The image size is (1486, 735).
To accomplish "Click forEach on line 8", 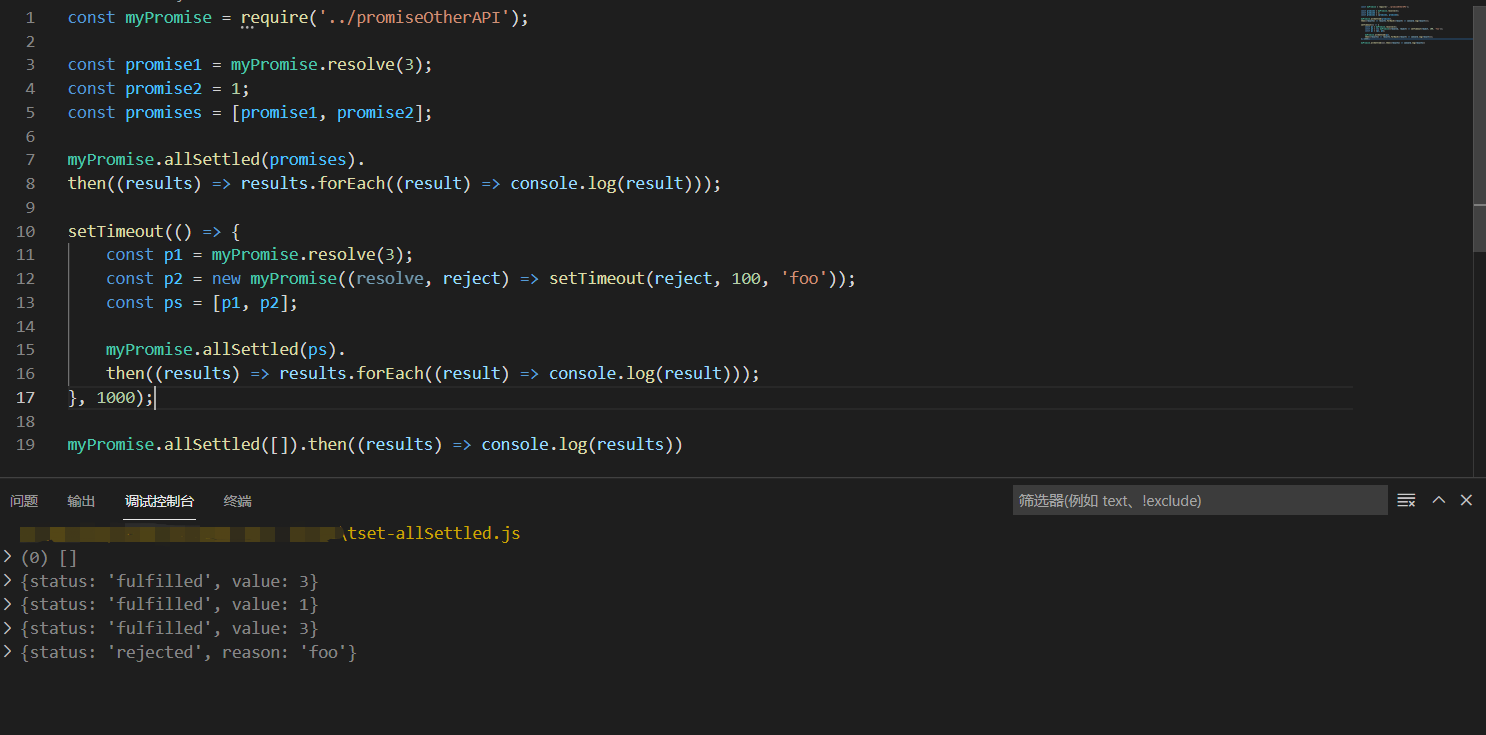I will pos(352,184).
